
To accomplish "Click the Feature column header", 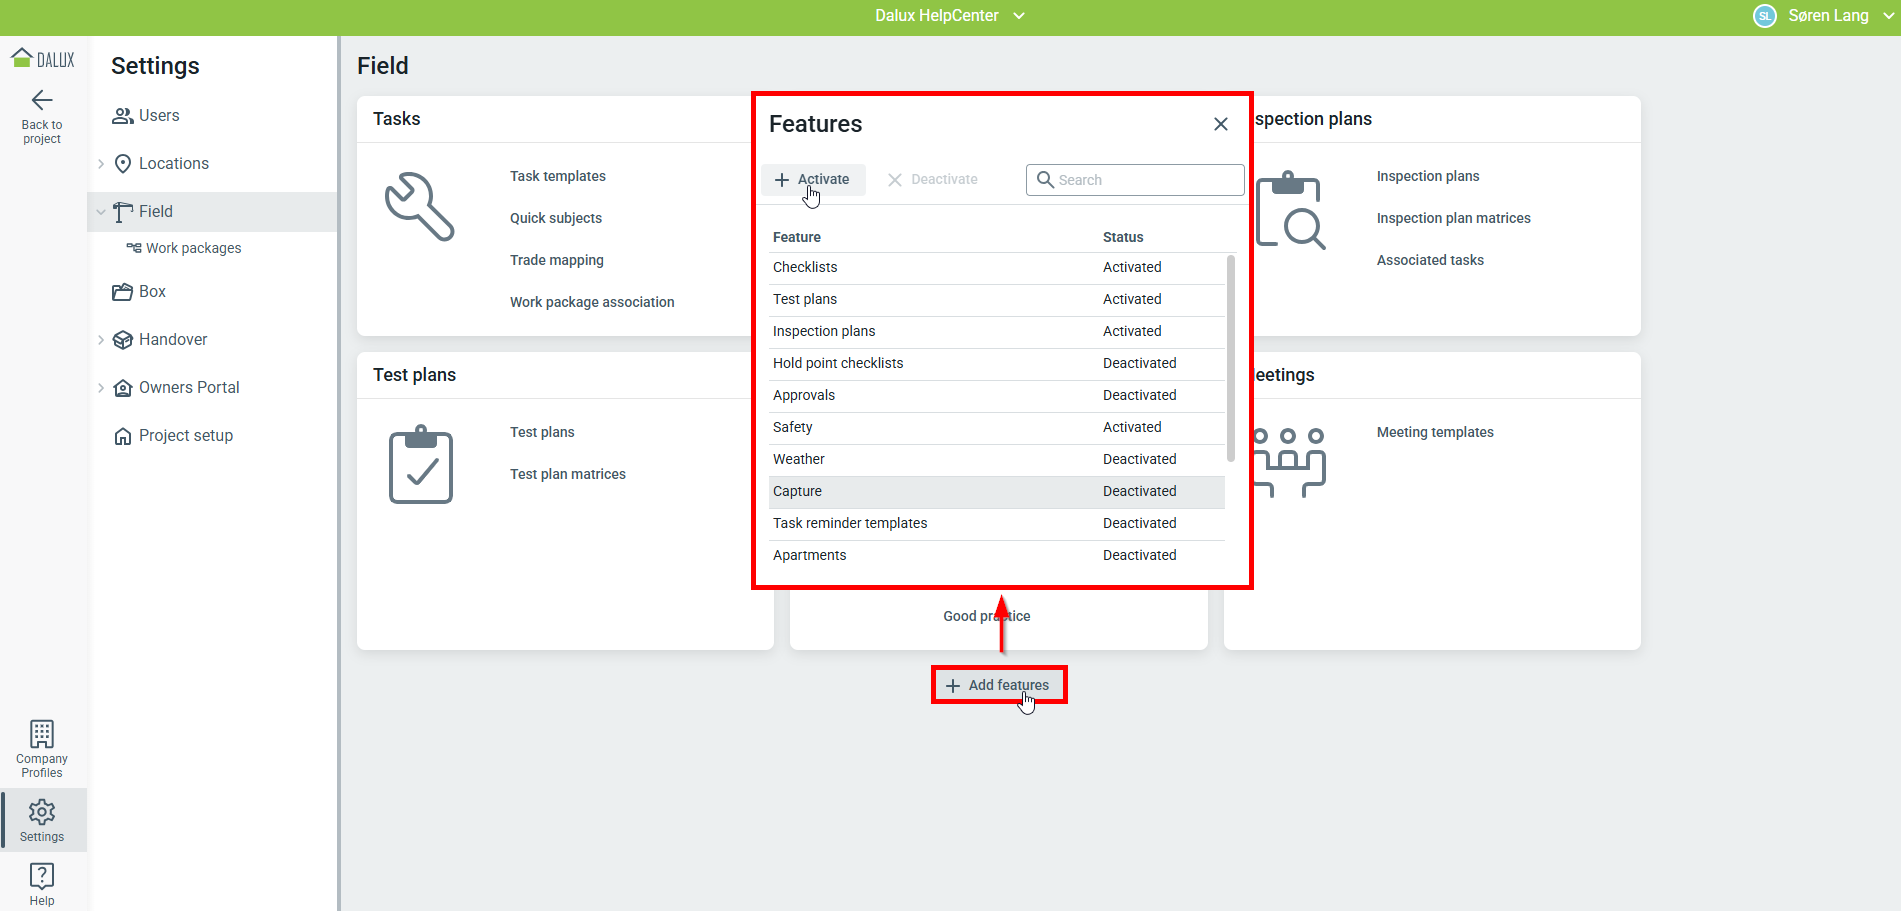I will pos(797,237).
